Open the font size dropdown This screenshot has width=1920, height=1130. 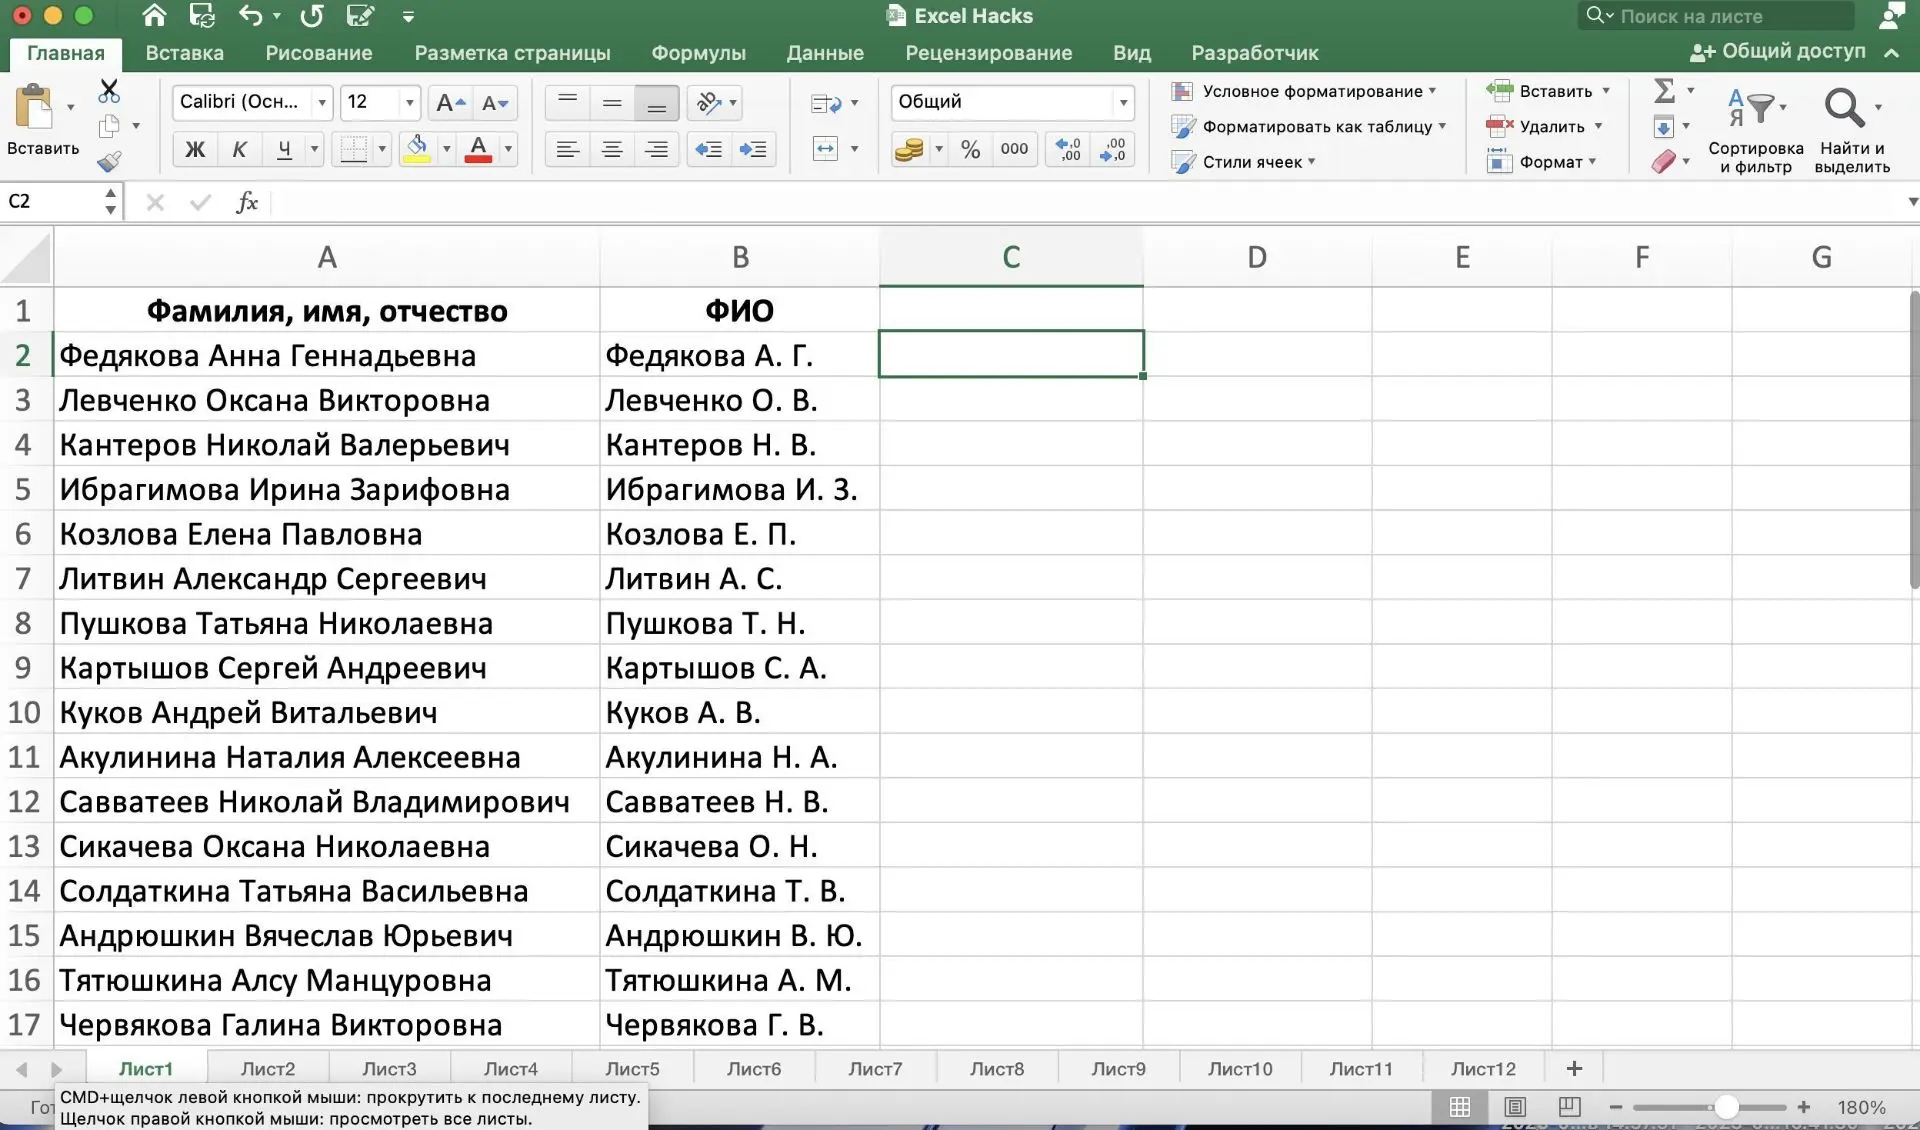(x=408, y=102)
